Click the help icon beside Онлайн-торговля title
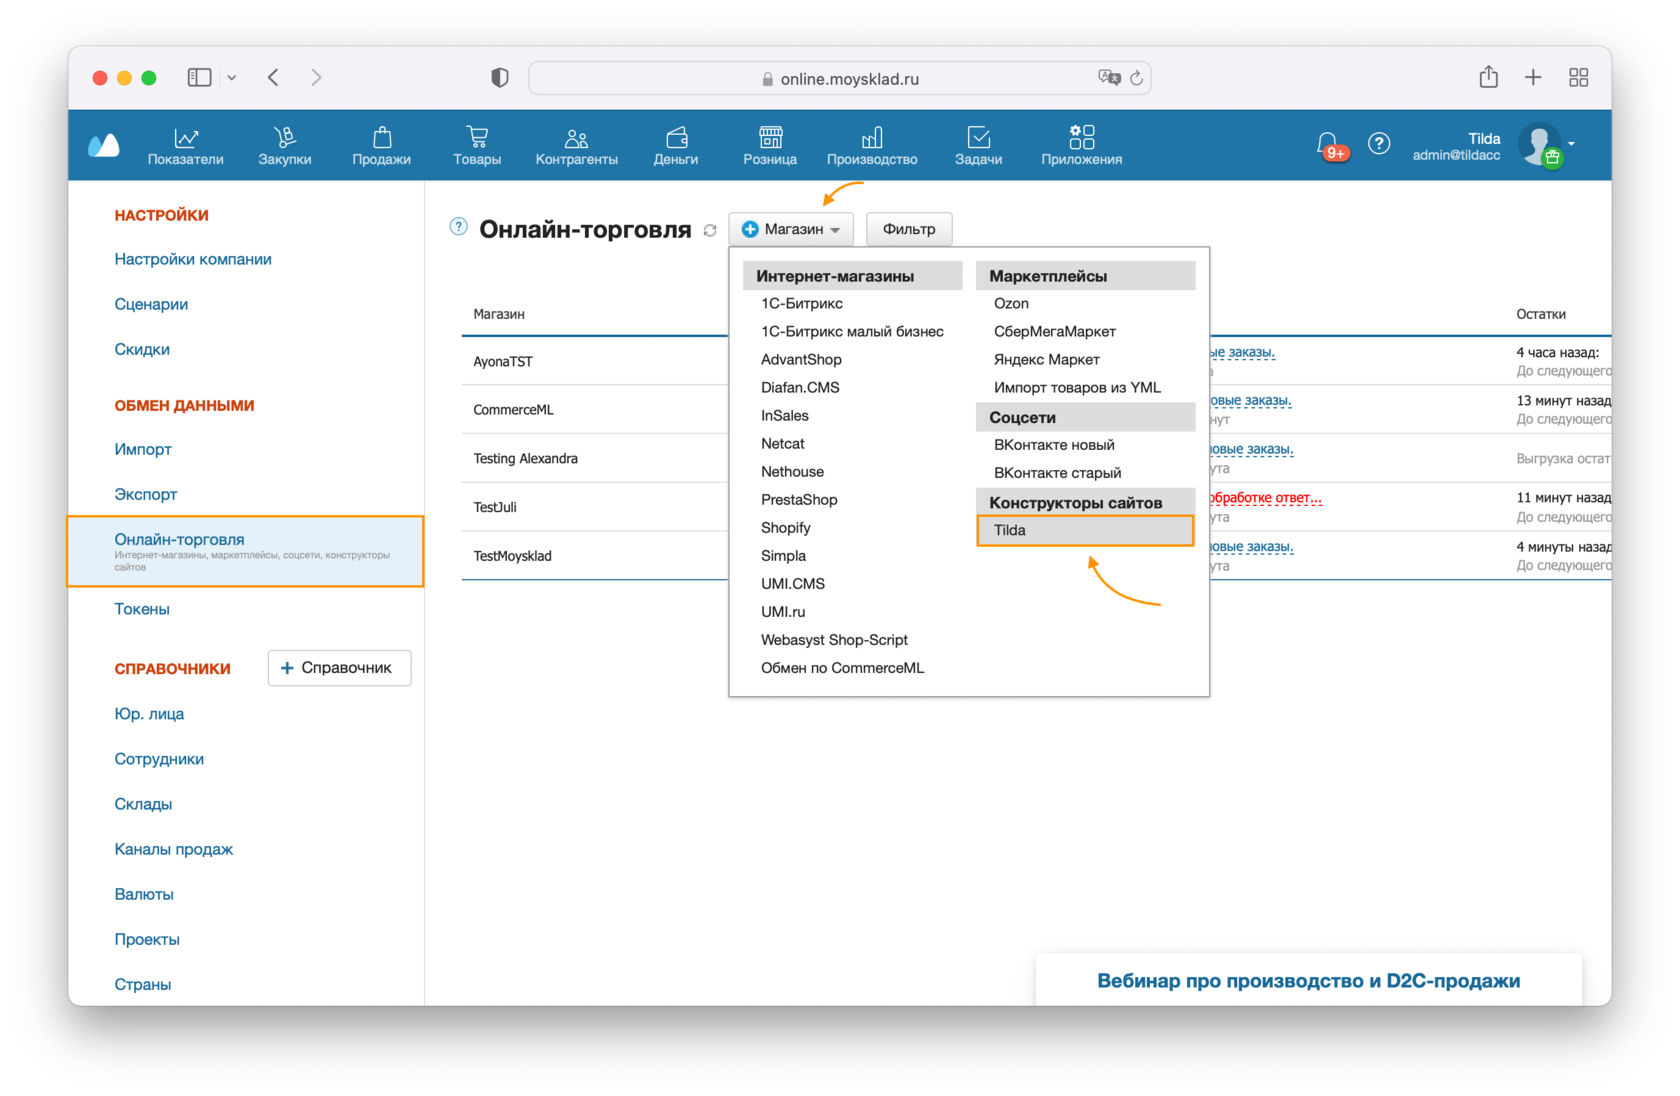The image size is (1680, 1096). click(458, 227)
